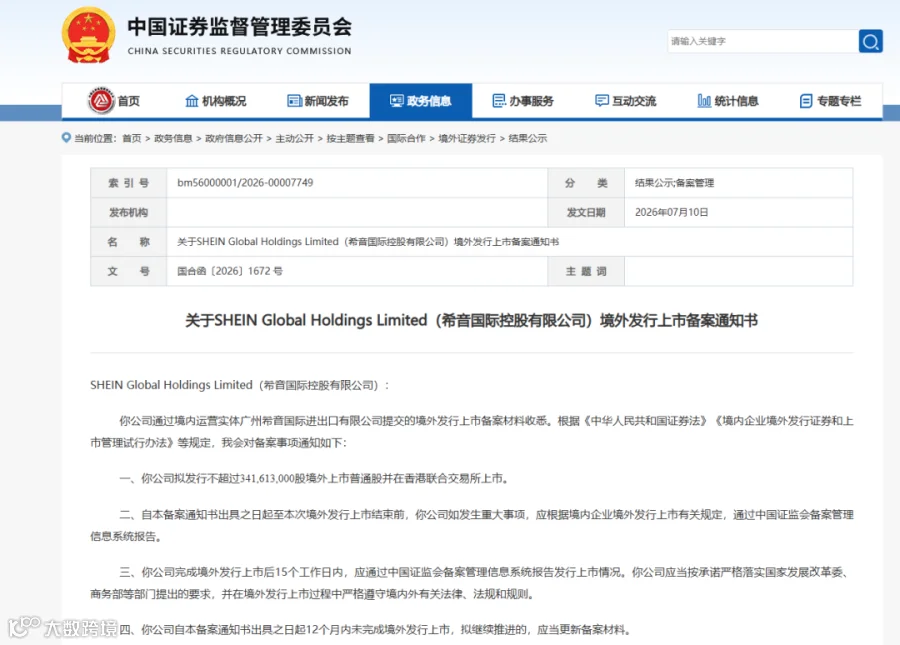Click the 文号 table label
Image resolution: width=900 pixels, height=645 pixels.
(x=129, y=271)
